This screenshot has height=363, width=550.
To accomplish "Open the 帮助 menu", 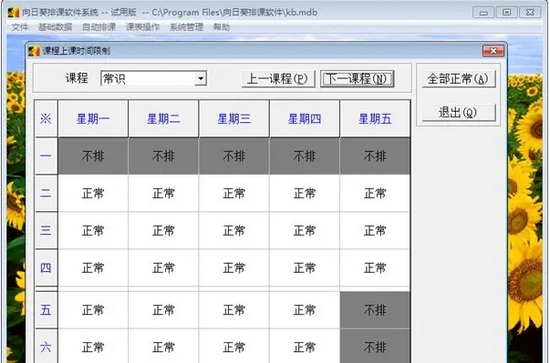I will (x=221, y=27).
